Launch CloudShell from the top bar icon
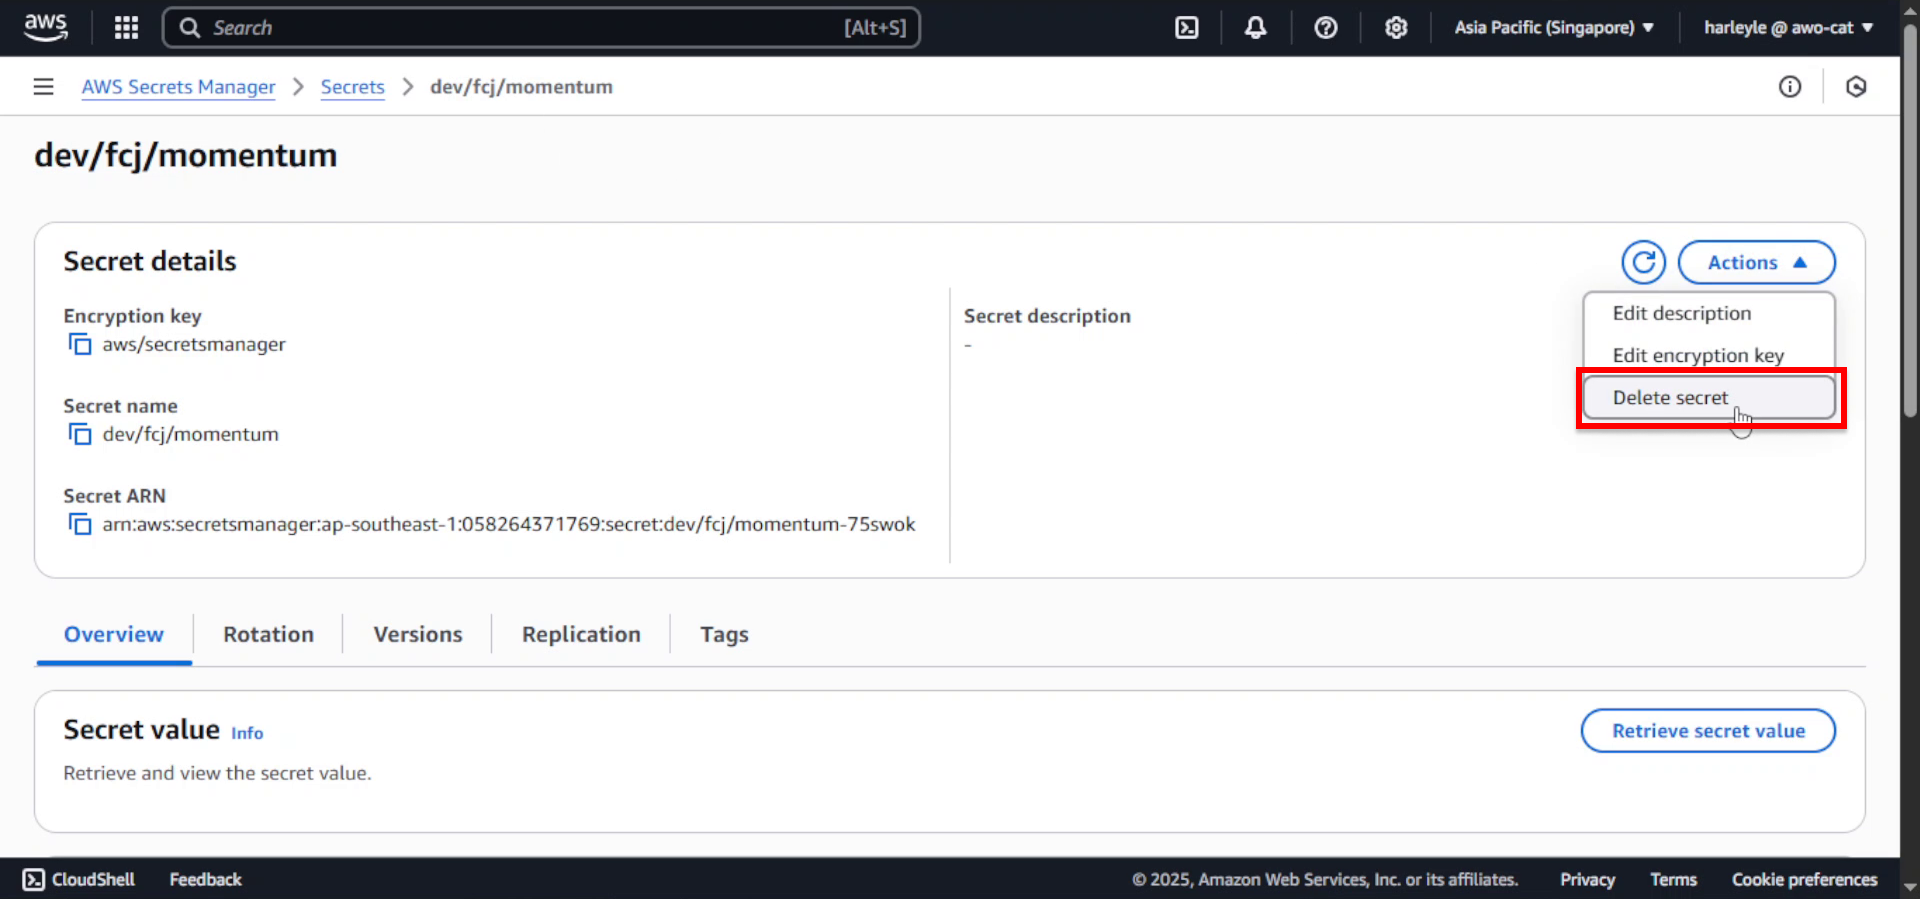The width and height of the screenshot is (1920, 899). [1186, 27]
